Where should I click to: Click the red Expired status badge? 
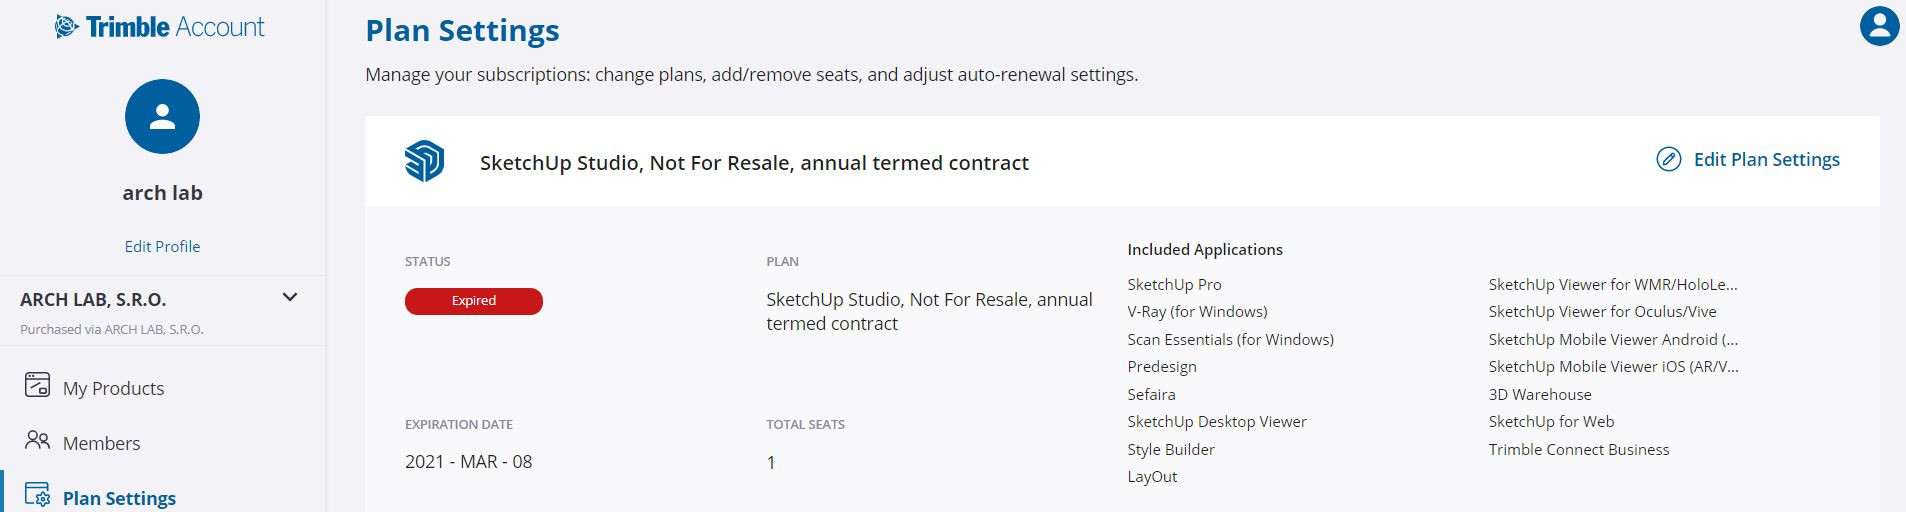click(474, 301)
